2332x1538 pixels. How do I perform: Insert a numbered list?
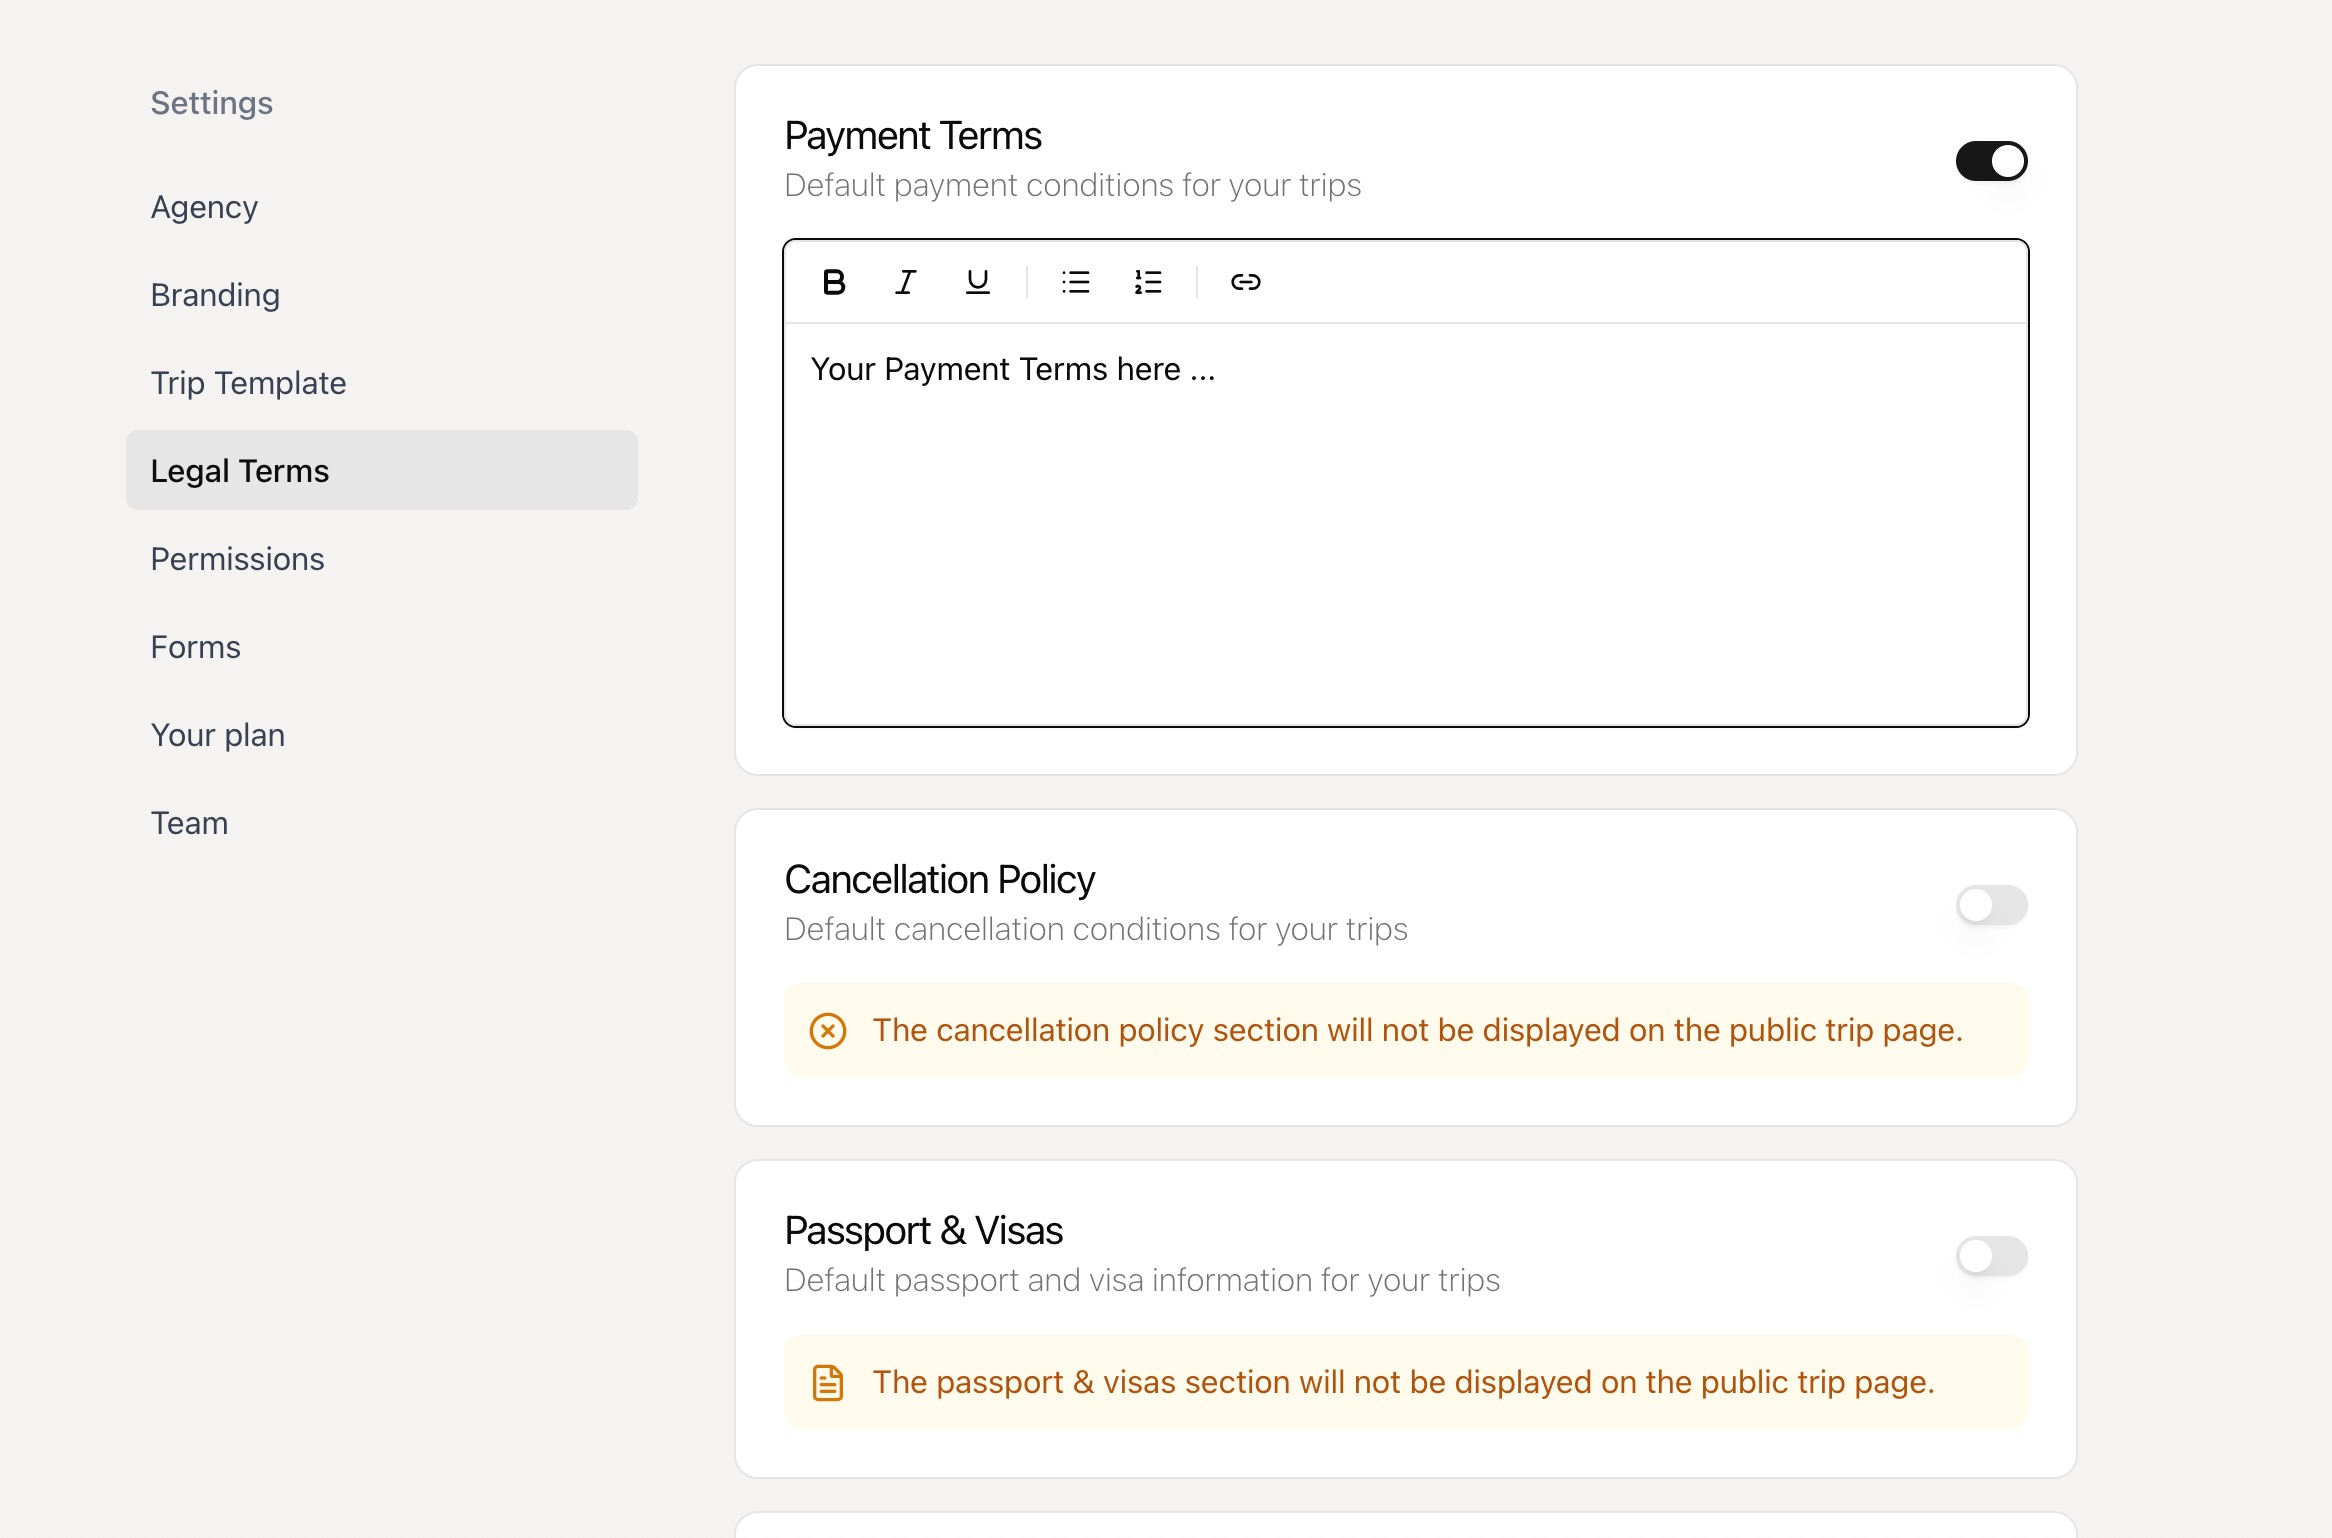click(x=1147, y=282)
